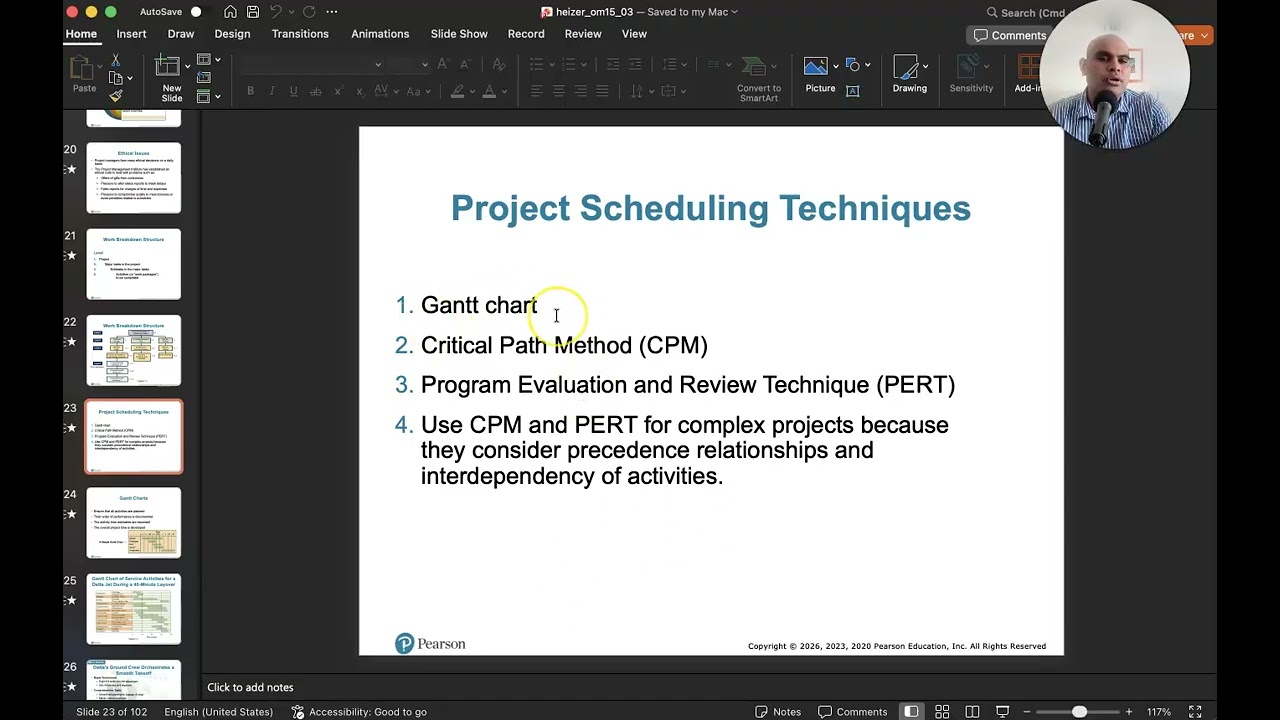
Task: Insert a Picture from ribbon
Action: click(x=817, y=68)
